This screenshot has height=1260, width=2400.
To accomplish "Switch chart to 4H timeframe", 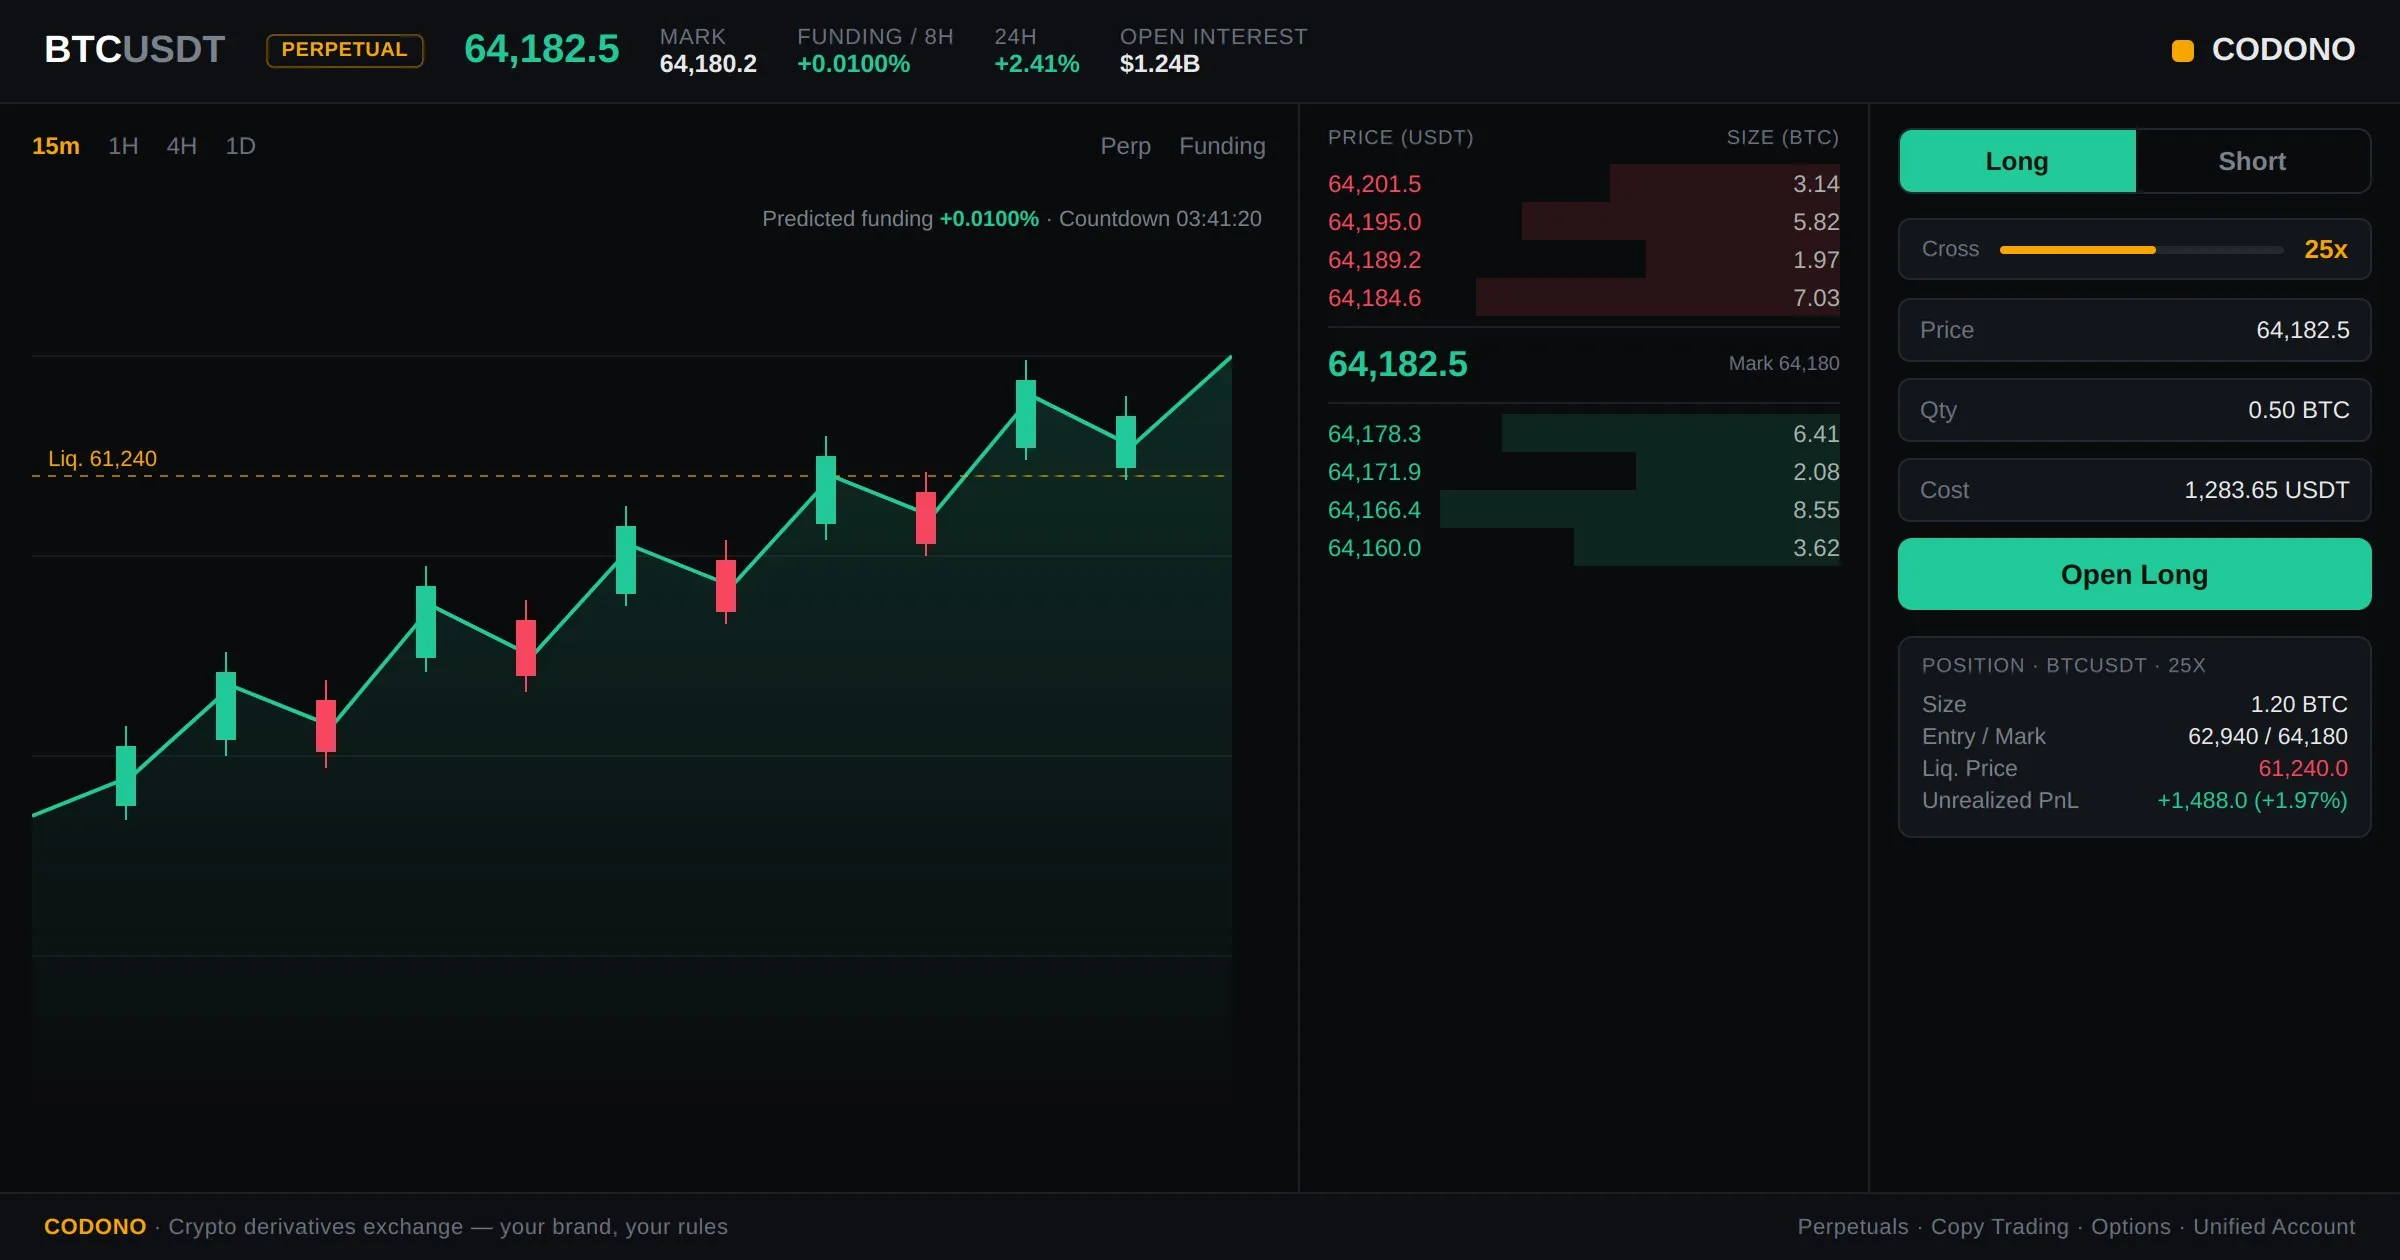I will [x=181, y=146].
